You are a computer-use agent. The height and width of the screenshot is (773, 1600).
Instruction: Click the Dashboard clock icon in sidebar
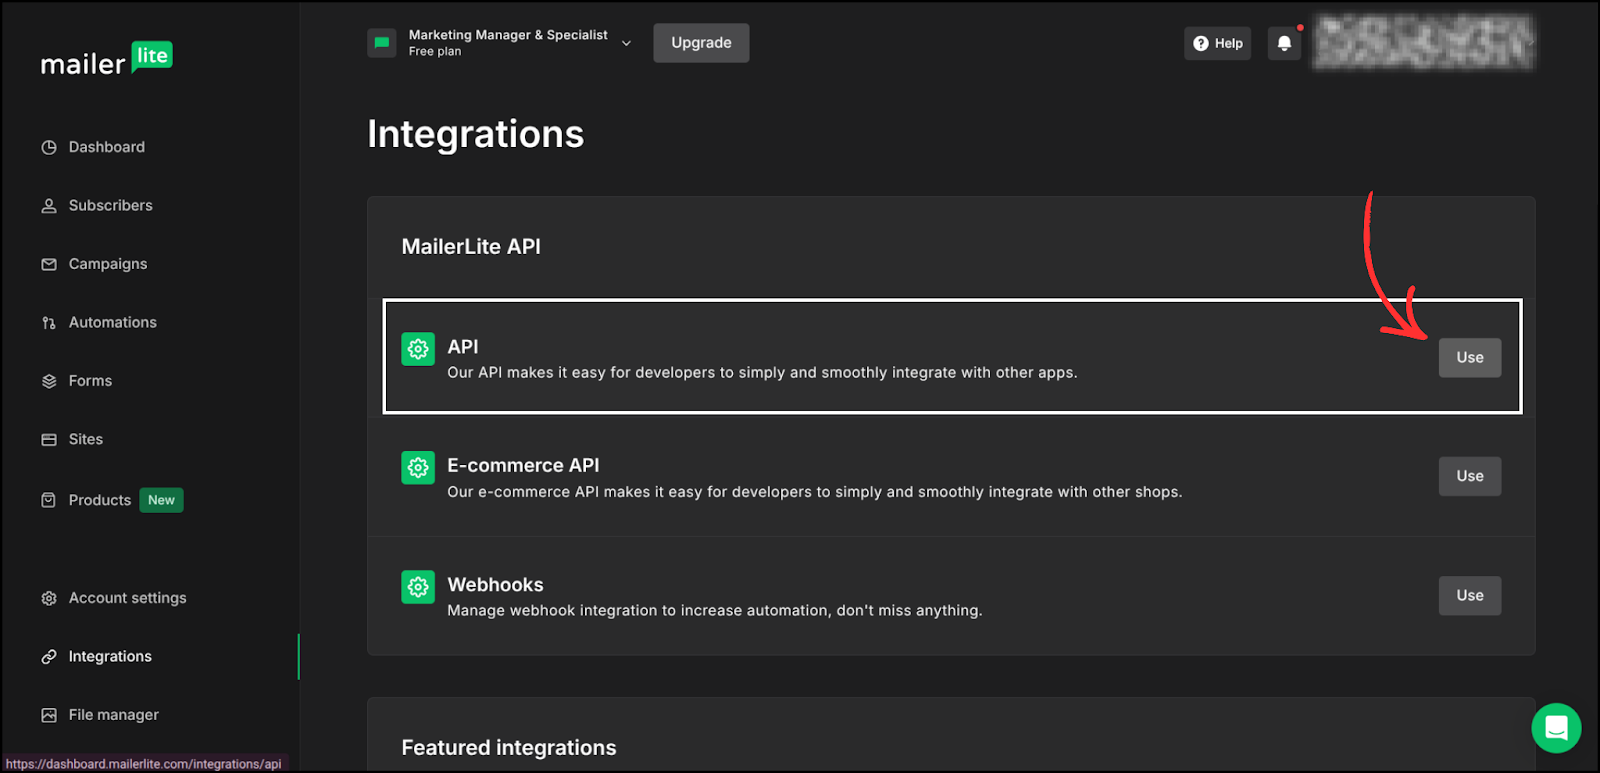coord(49,147)
